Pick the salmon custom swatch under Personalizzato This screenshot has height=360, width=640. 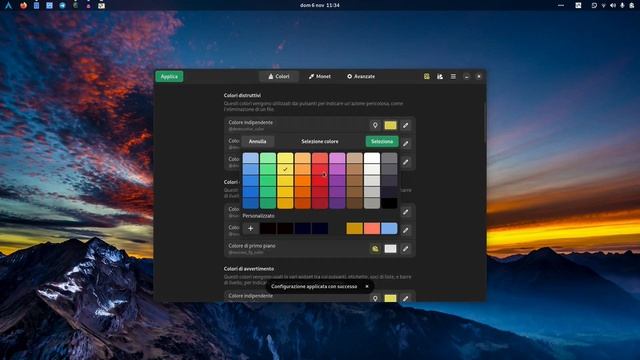(372, 229)
